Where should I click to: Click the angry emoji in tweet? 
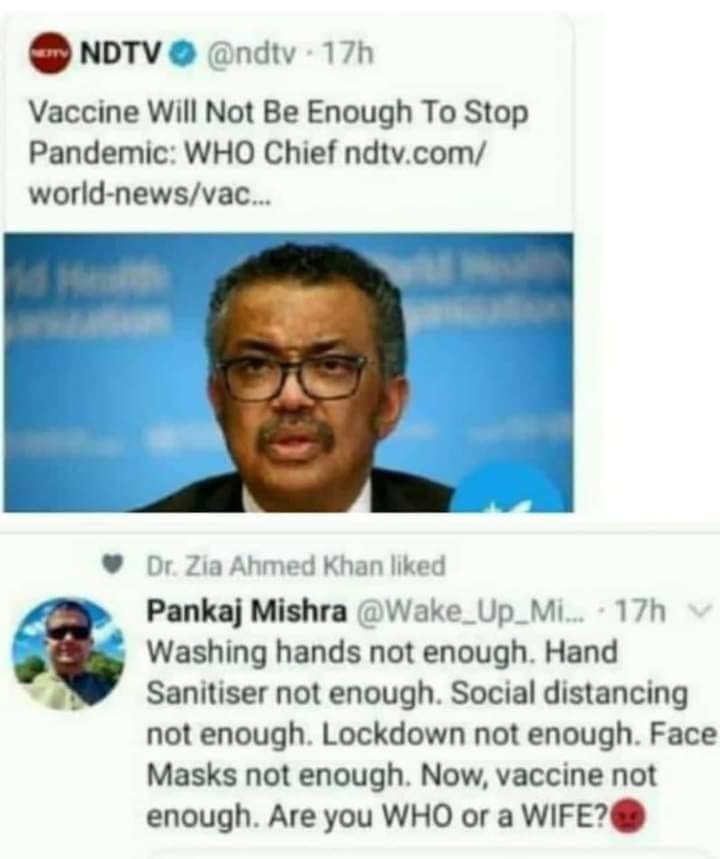(x=627, y=816)
